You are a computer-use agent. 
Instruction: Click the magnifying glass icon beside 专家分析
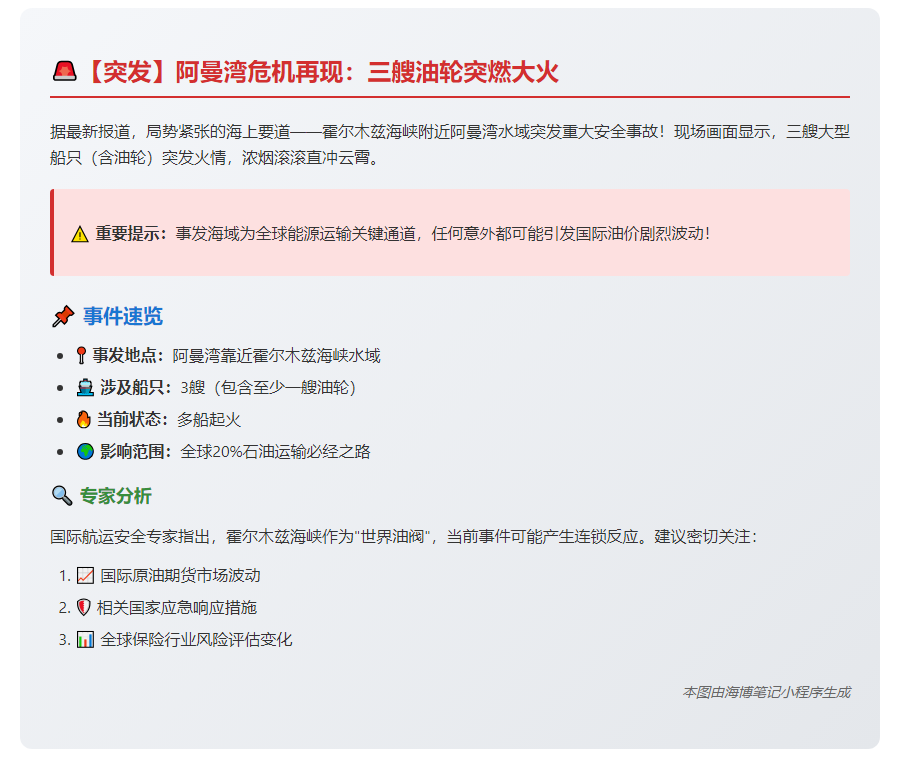(62, 495)
